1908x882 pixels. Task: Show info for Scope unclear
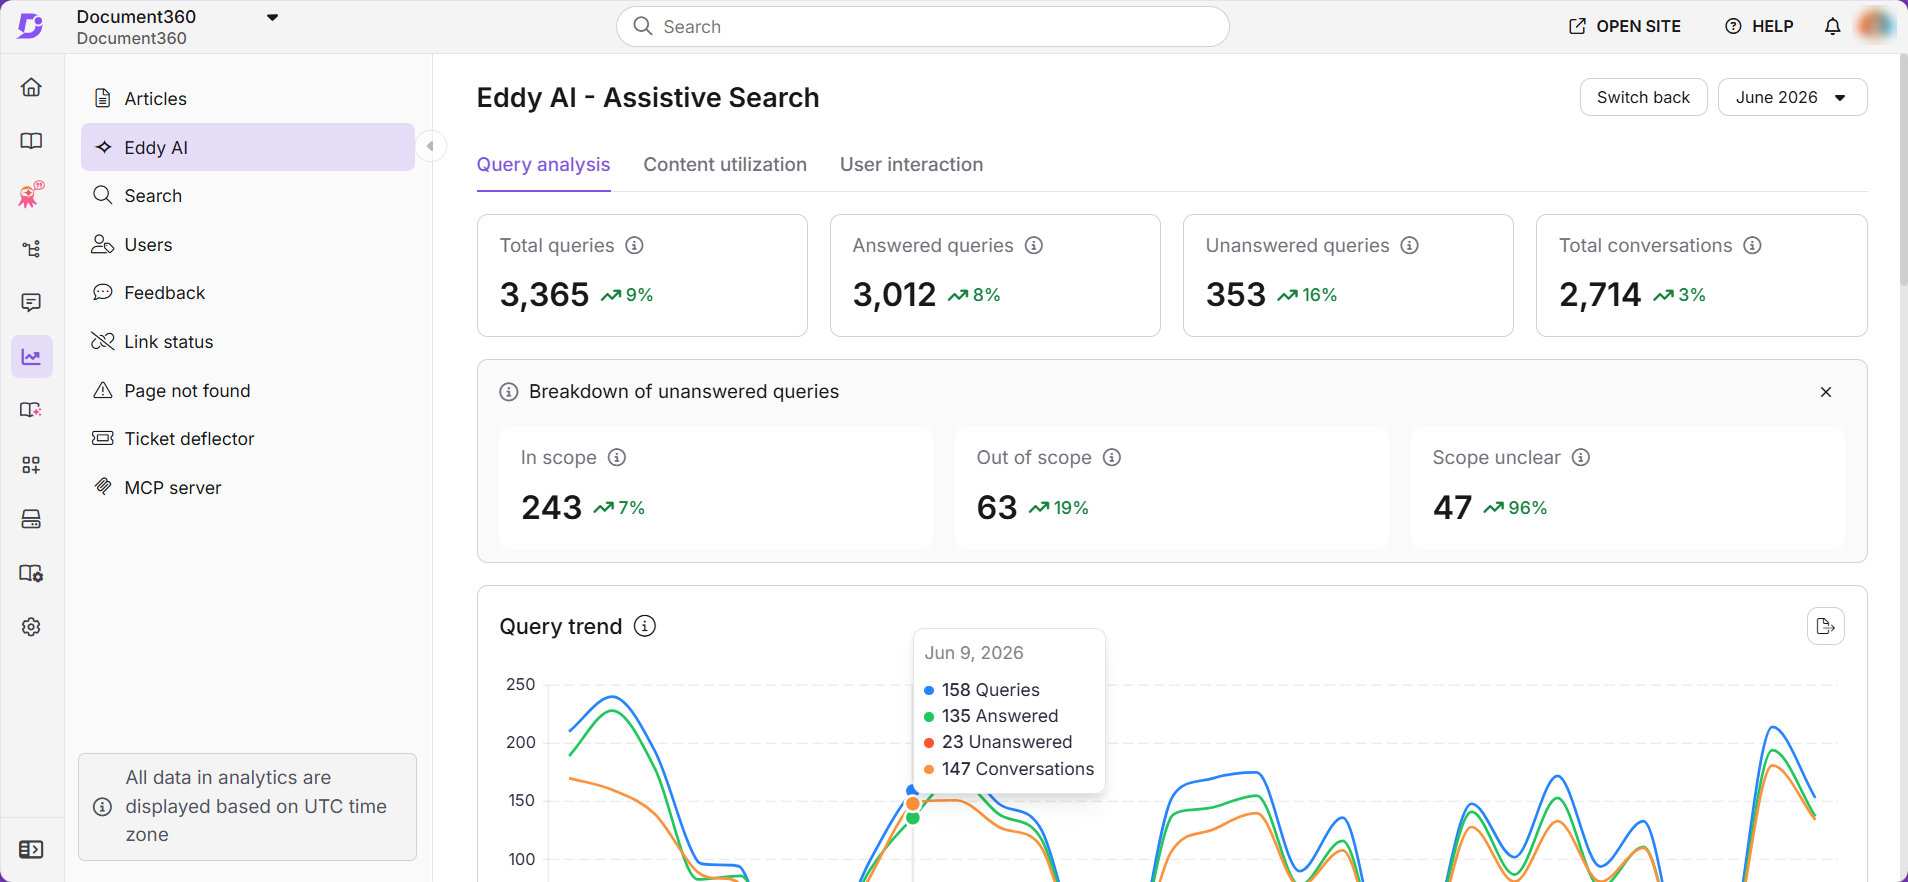pos(1581,457)
